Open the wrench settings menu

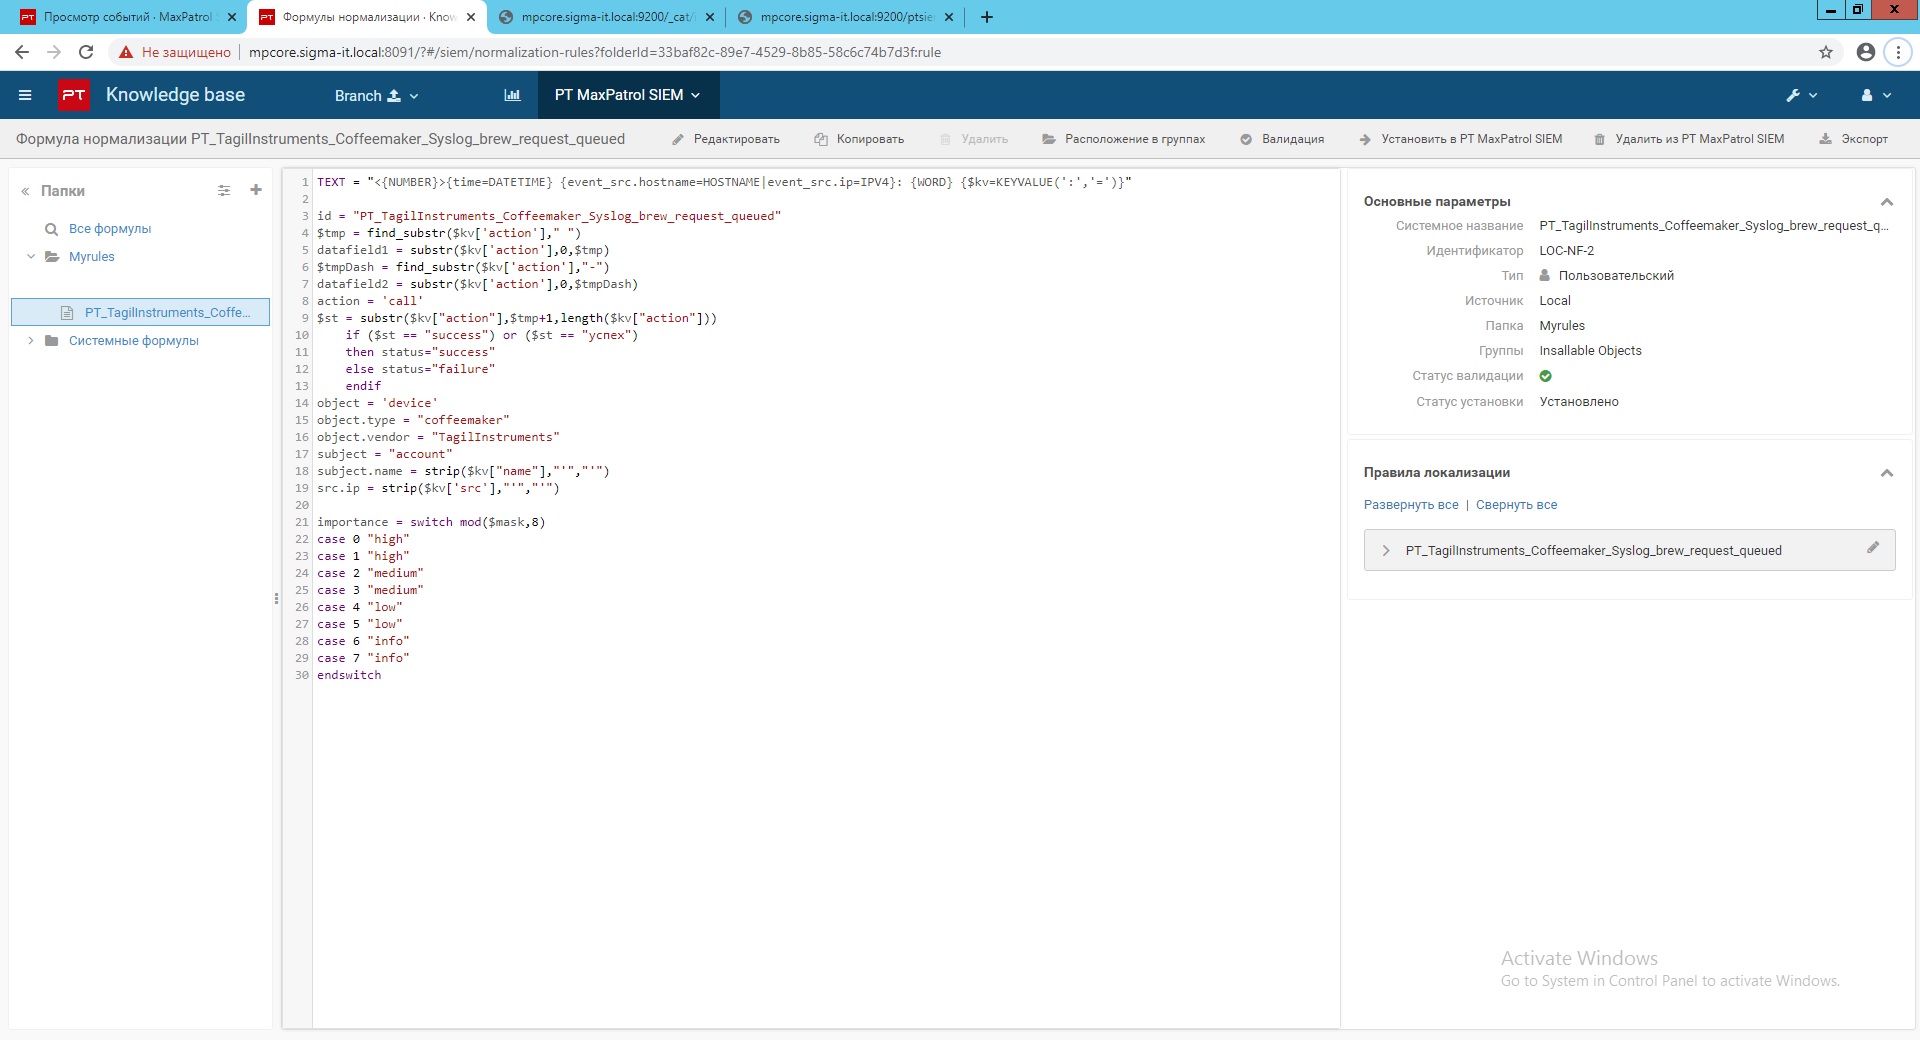pos(1802,95)
